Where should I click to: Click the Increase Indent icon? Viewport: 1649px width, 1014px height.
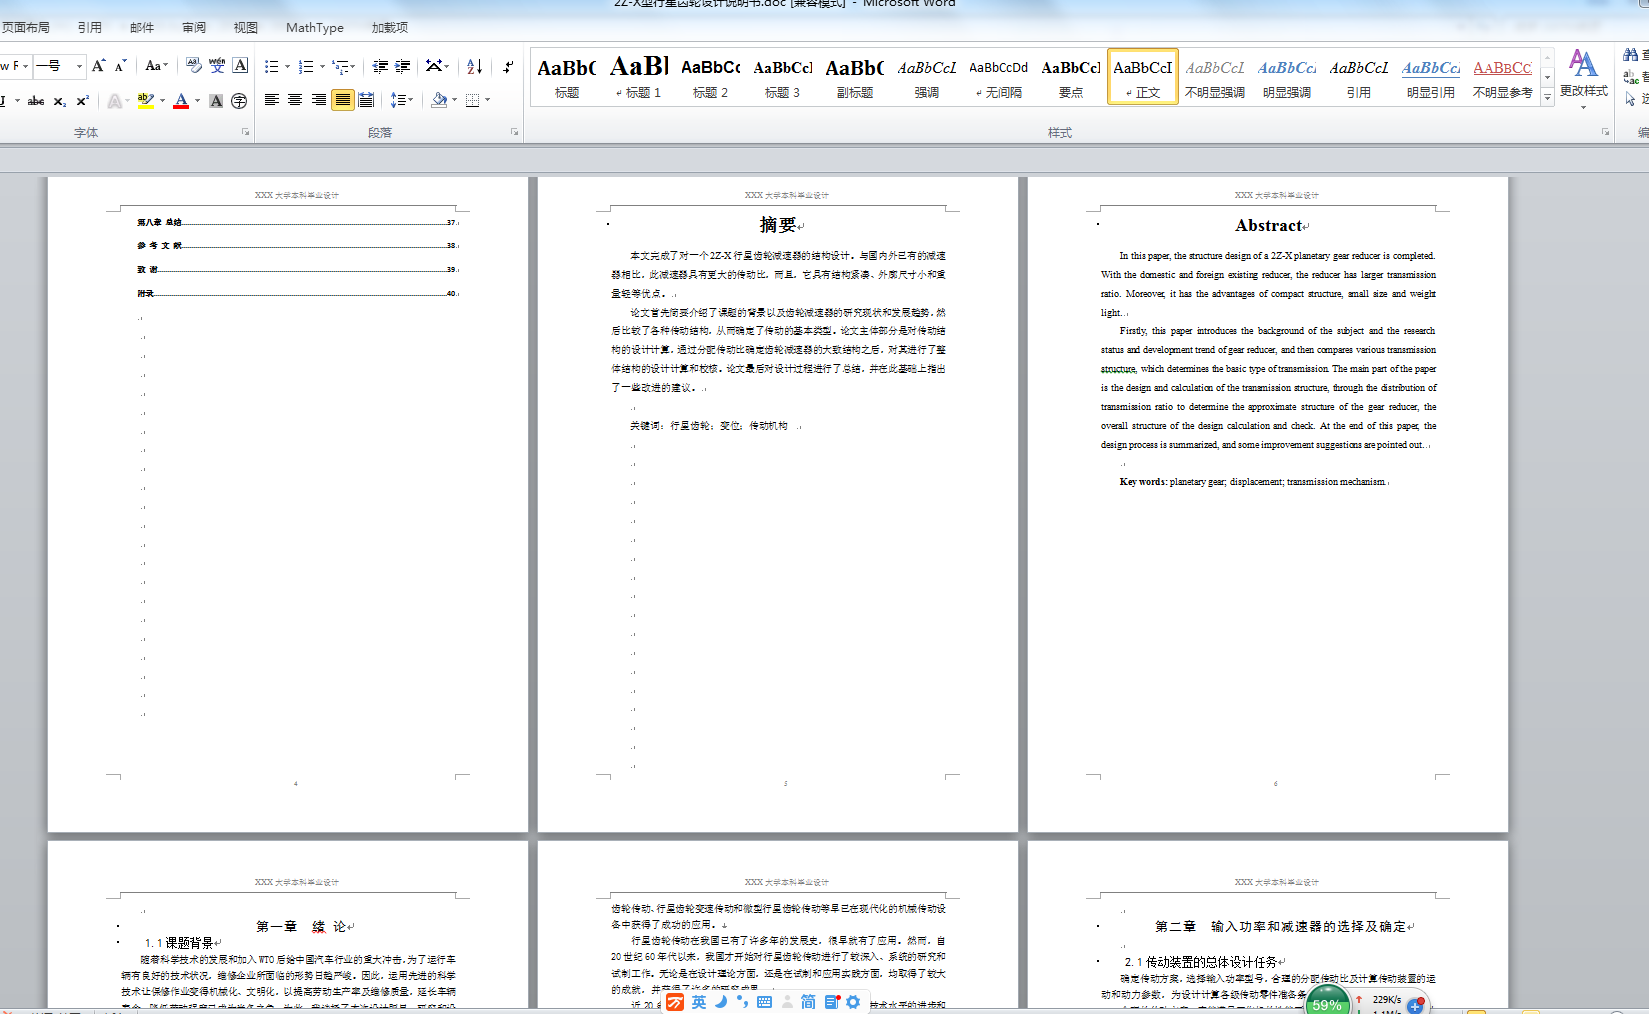coord(402,66)
